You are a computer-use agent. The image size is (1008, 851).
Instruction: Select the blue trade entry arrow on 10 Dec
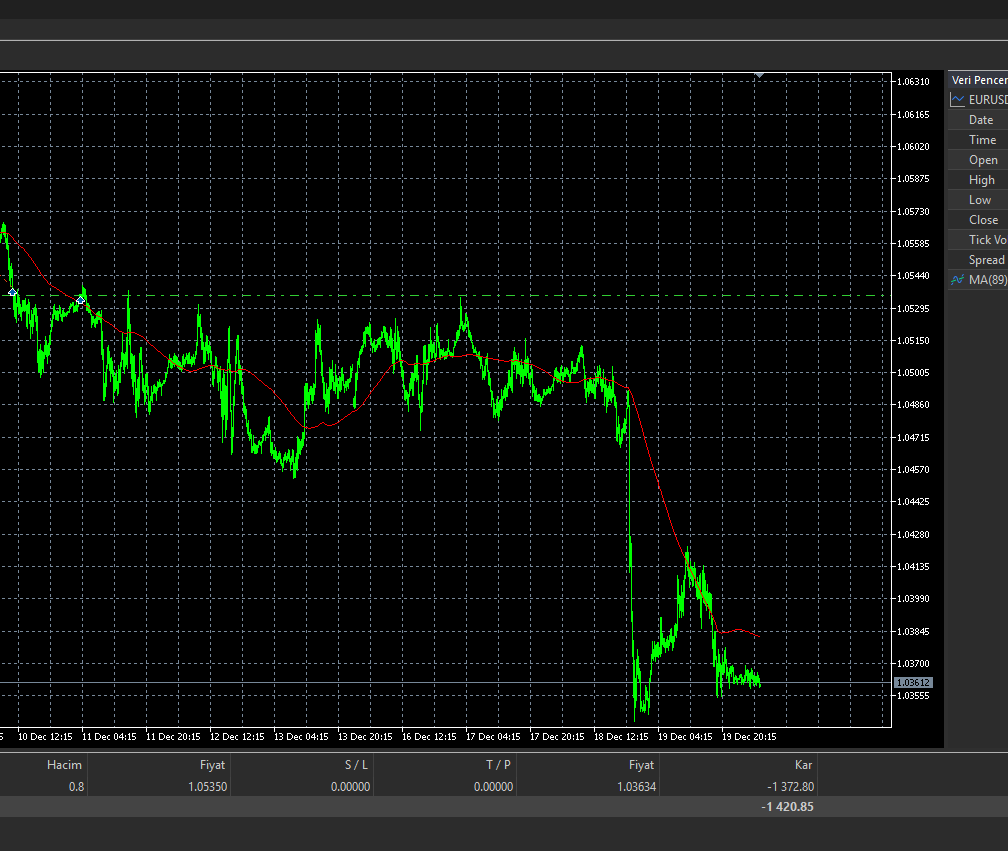(x=12, y=292)
